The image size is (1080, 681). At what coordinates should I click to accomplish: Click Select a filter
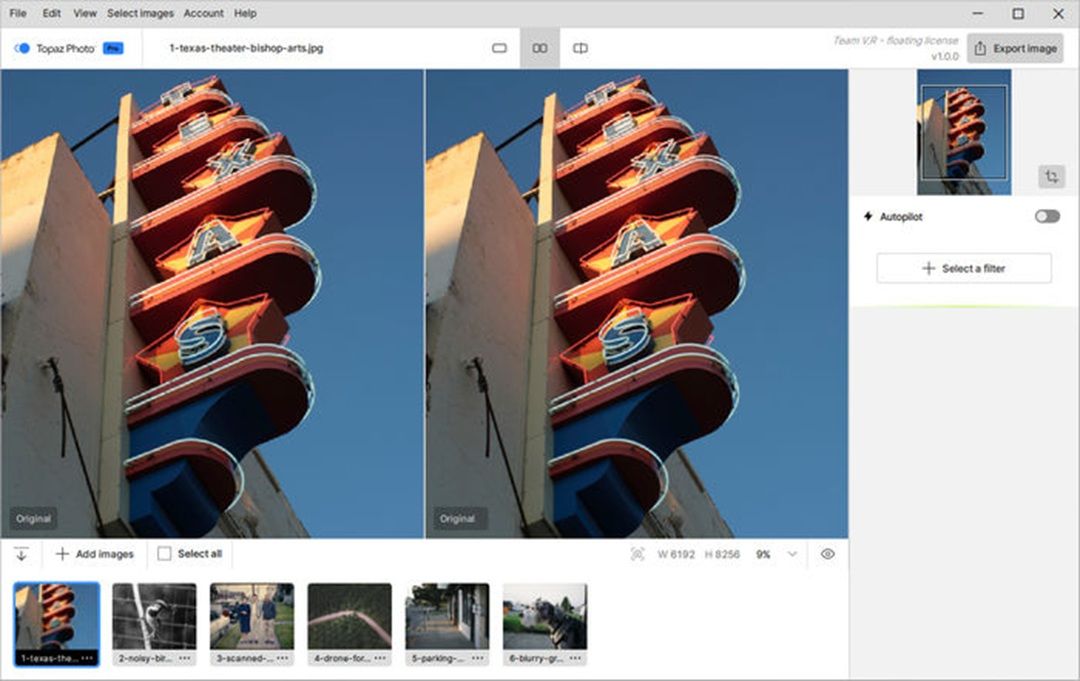point(963,267)
